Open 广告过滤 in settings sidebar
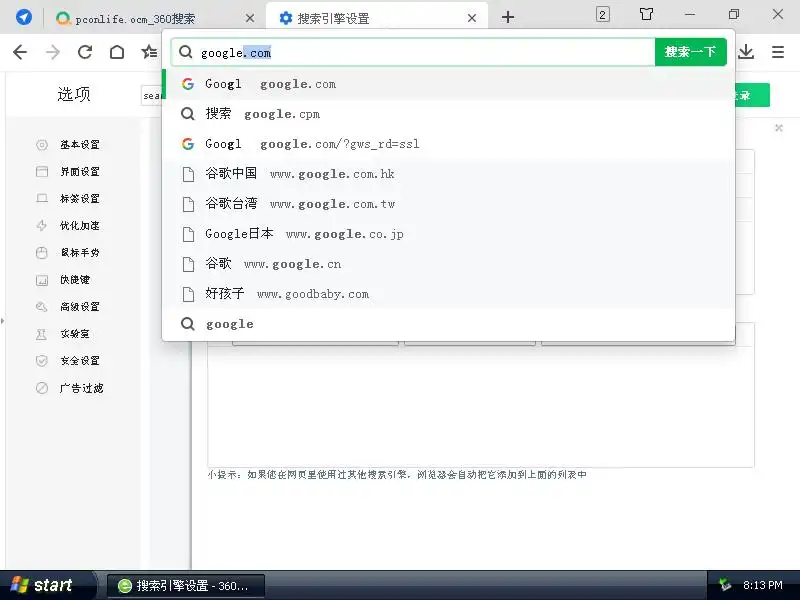Screen dimensions: 800x600 (x=81, y=388)
